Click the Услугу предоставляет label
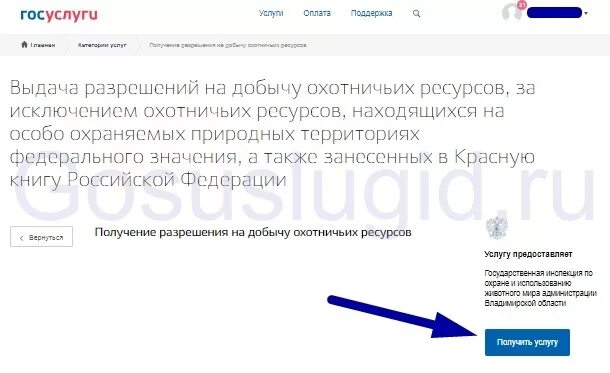The height and width of the screenshot is (373, 610). (528, 254)
